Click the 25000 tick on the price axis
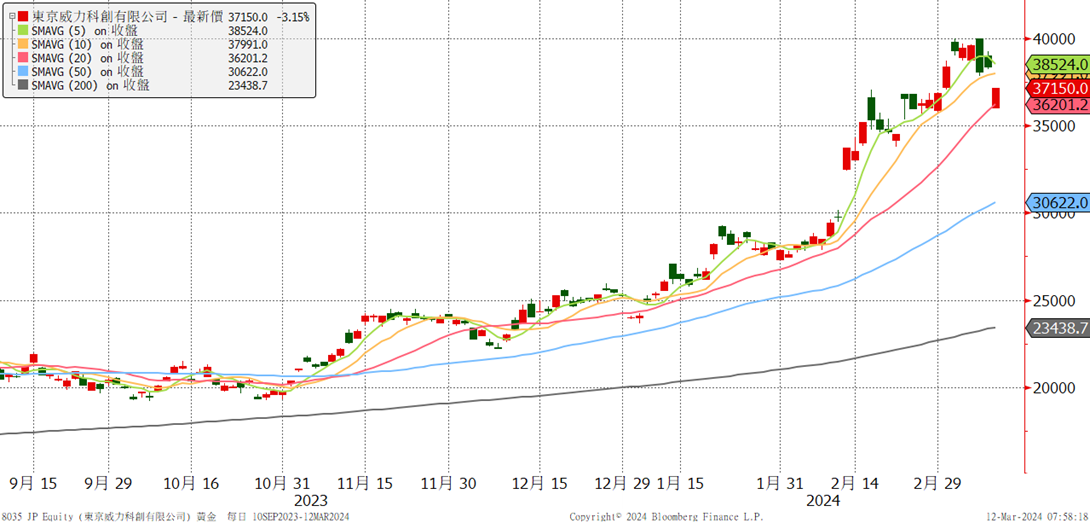This screenshot has height=523, width=1090. point(1054,300)
